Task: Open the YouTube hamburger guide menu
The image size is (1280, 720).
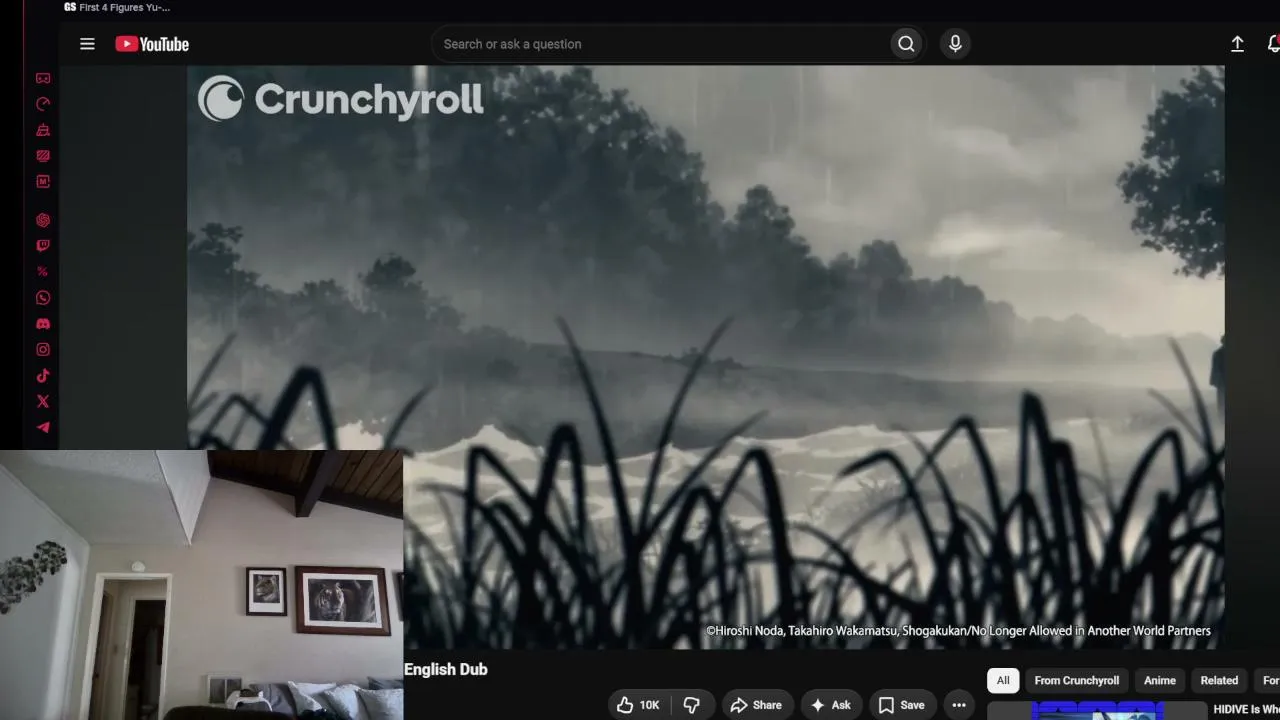Action: pyautogui.click(x=88, y=44)
